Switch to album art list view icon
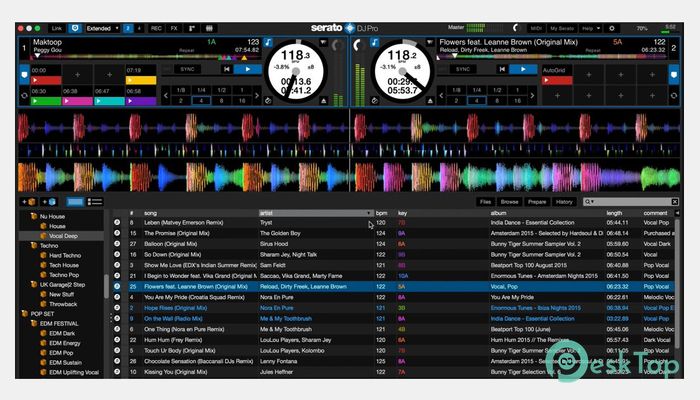Viewport: 700px width, 400px height. coord(95,202)
